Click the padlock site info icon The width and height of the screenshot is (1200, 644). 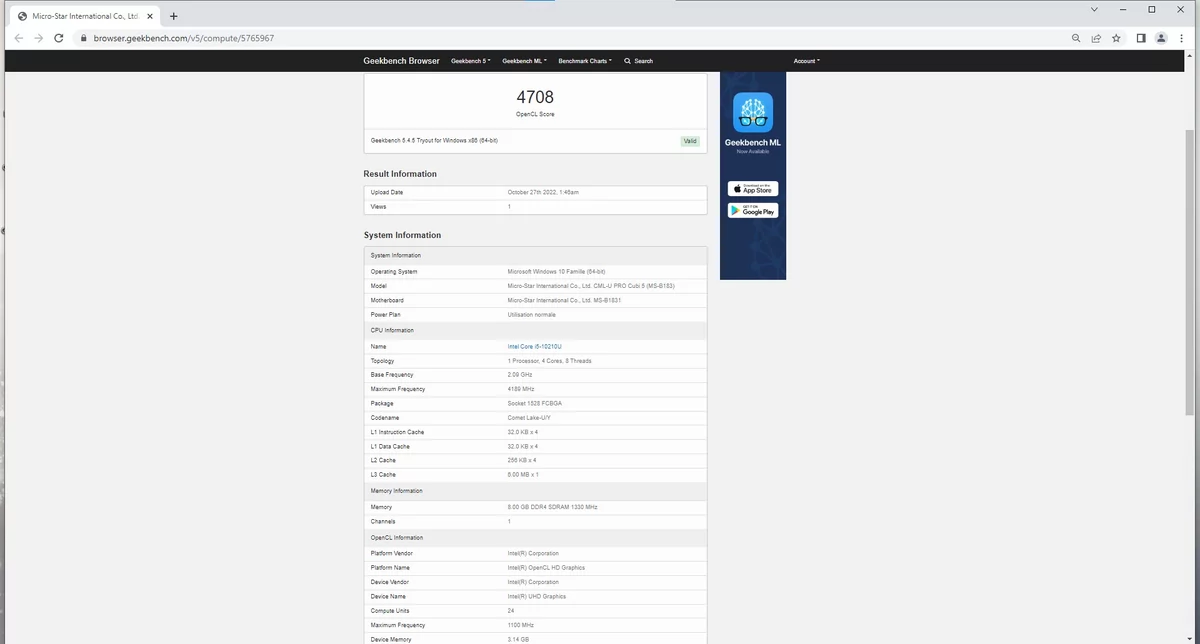pyautogui.click(x=84, y=38)
